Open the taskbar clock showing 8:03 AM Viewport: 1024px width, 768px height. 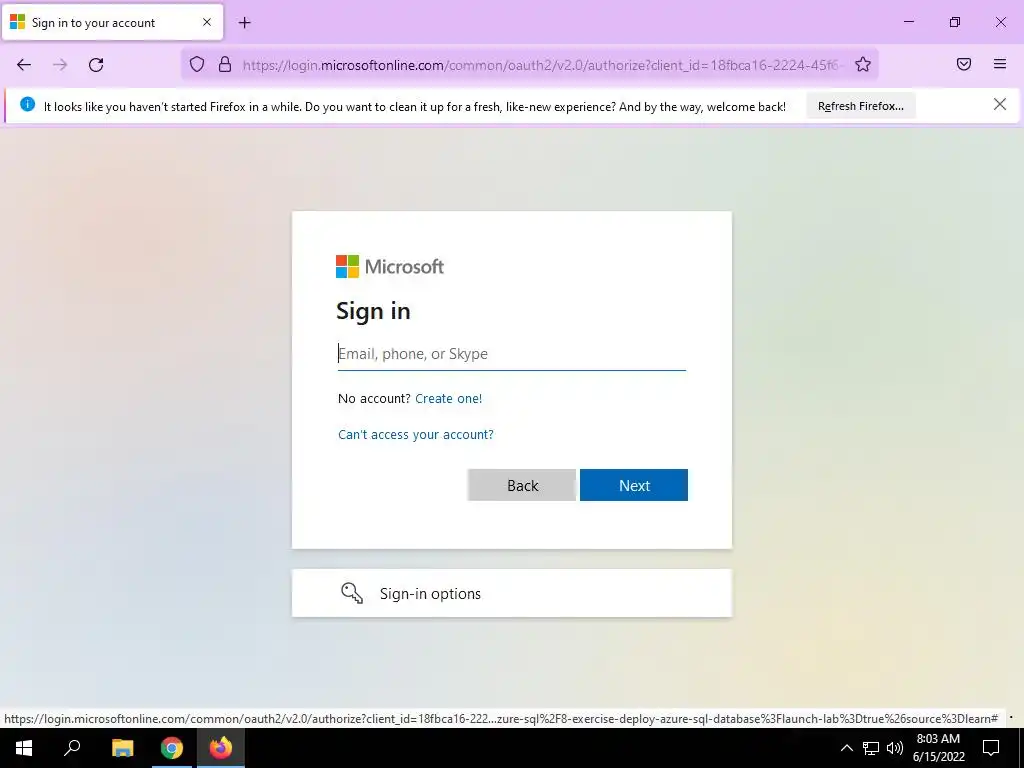pyautogui.click(x=938, y=748)
